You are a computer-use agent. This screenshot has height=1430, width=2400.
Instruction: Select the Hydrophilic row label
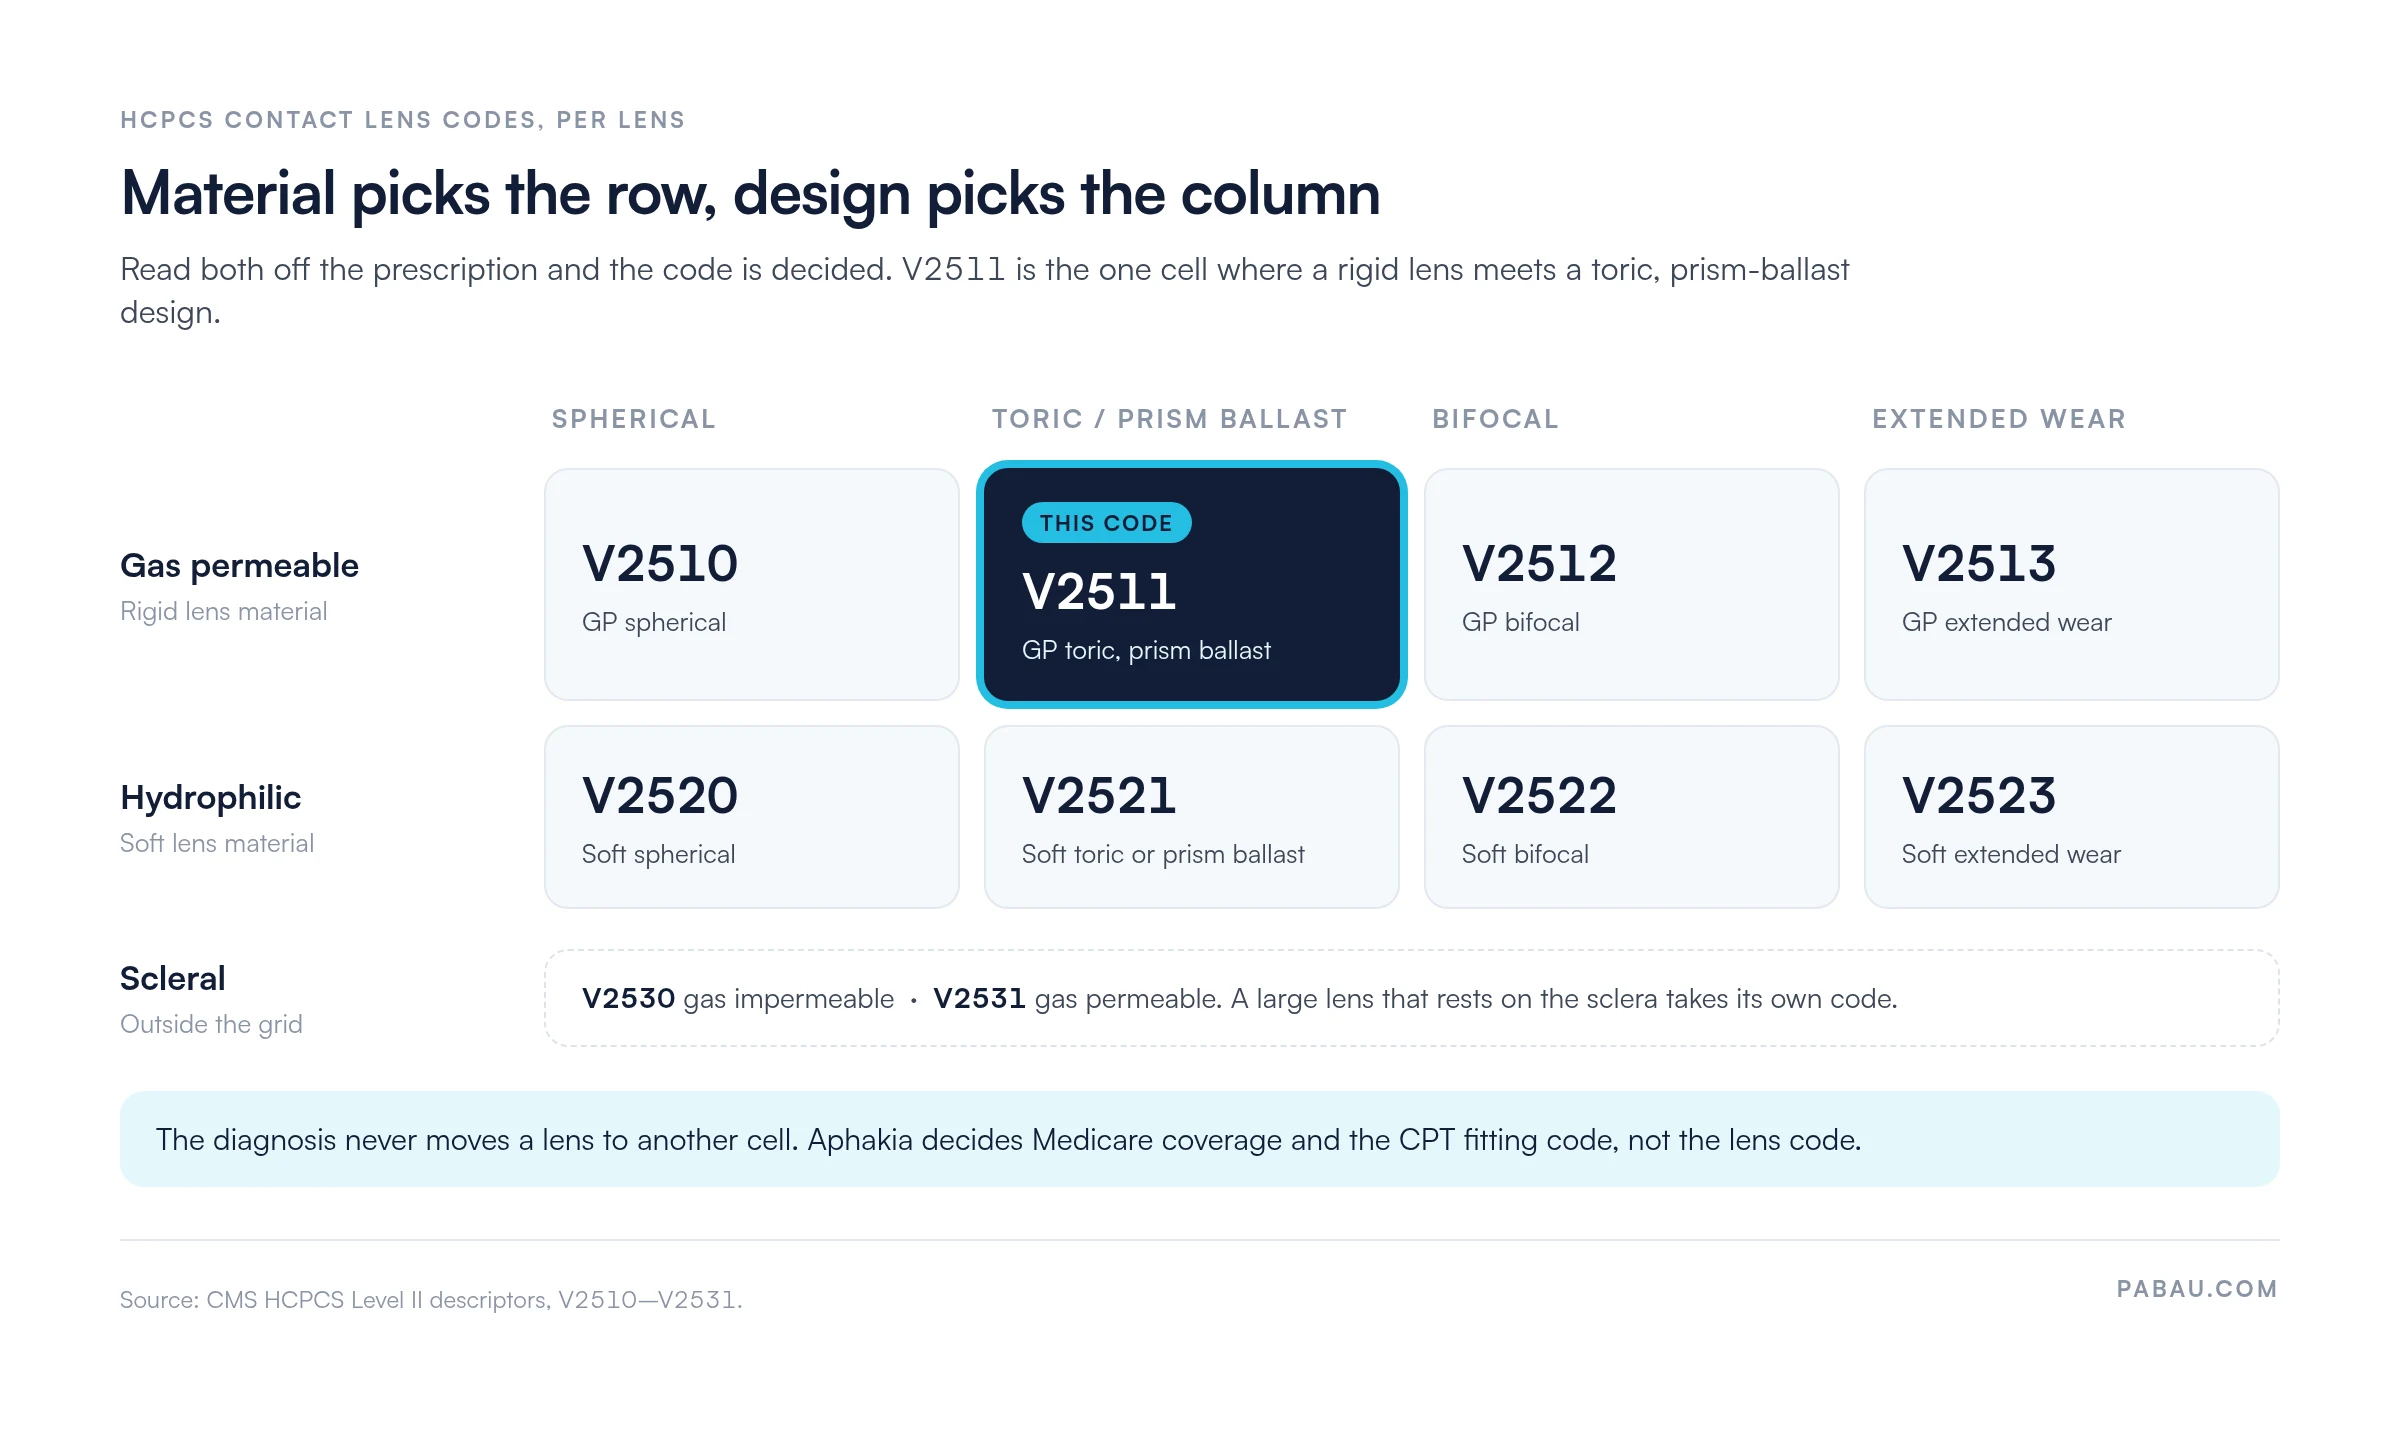(210, 797)
